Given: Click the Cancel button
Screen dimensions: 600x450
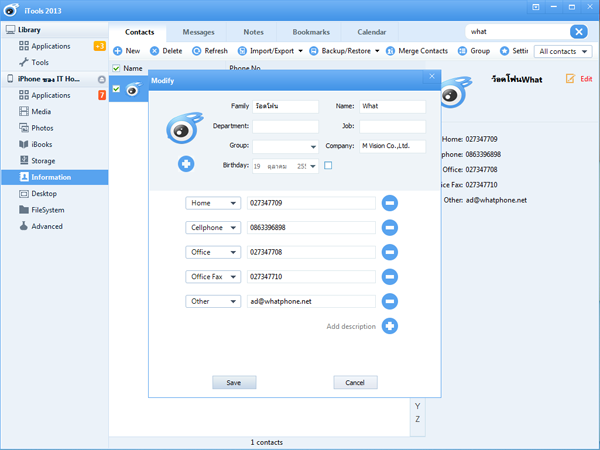Looking at the screenshot, I should [355, 382].
